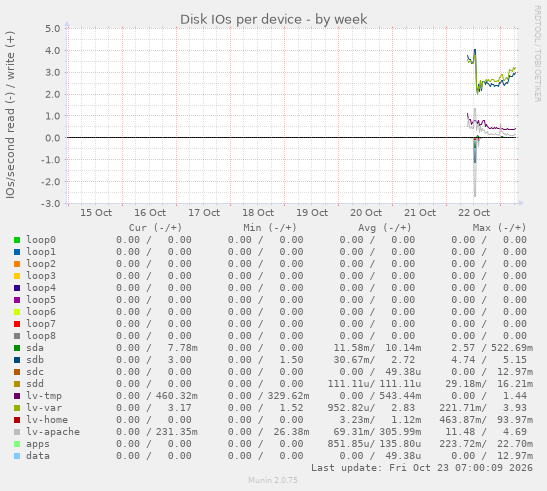Click the apps legend label
The image size is (547, 491).
tap(38, 444)
